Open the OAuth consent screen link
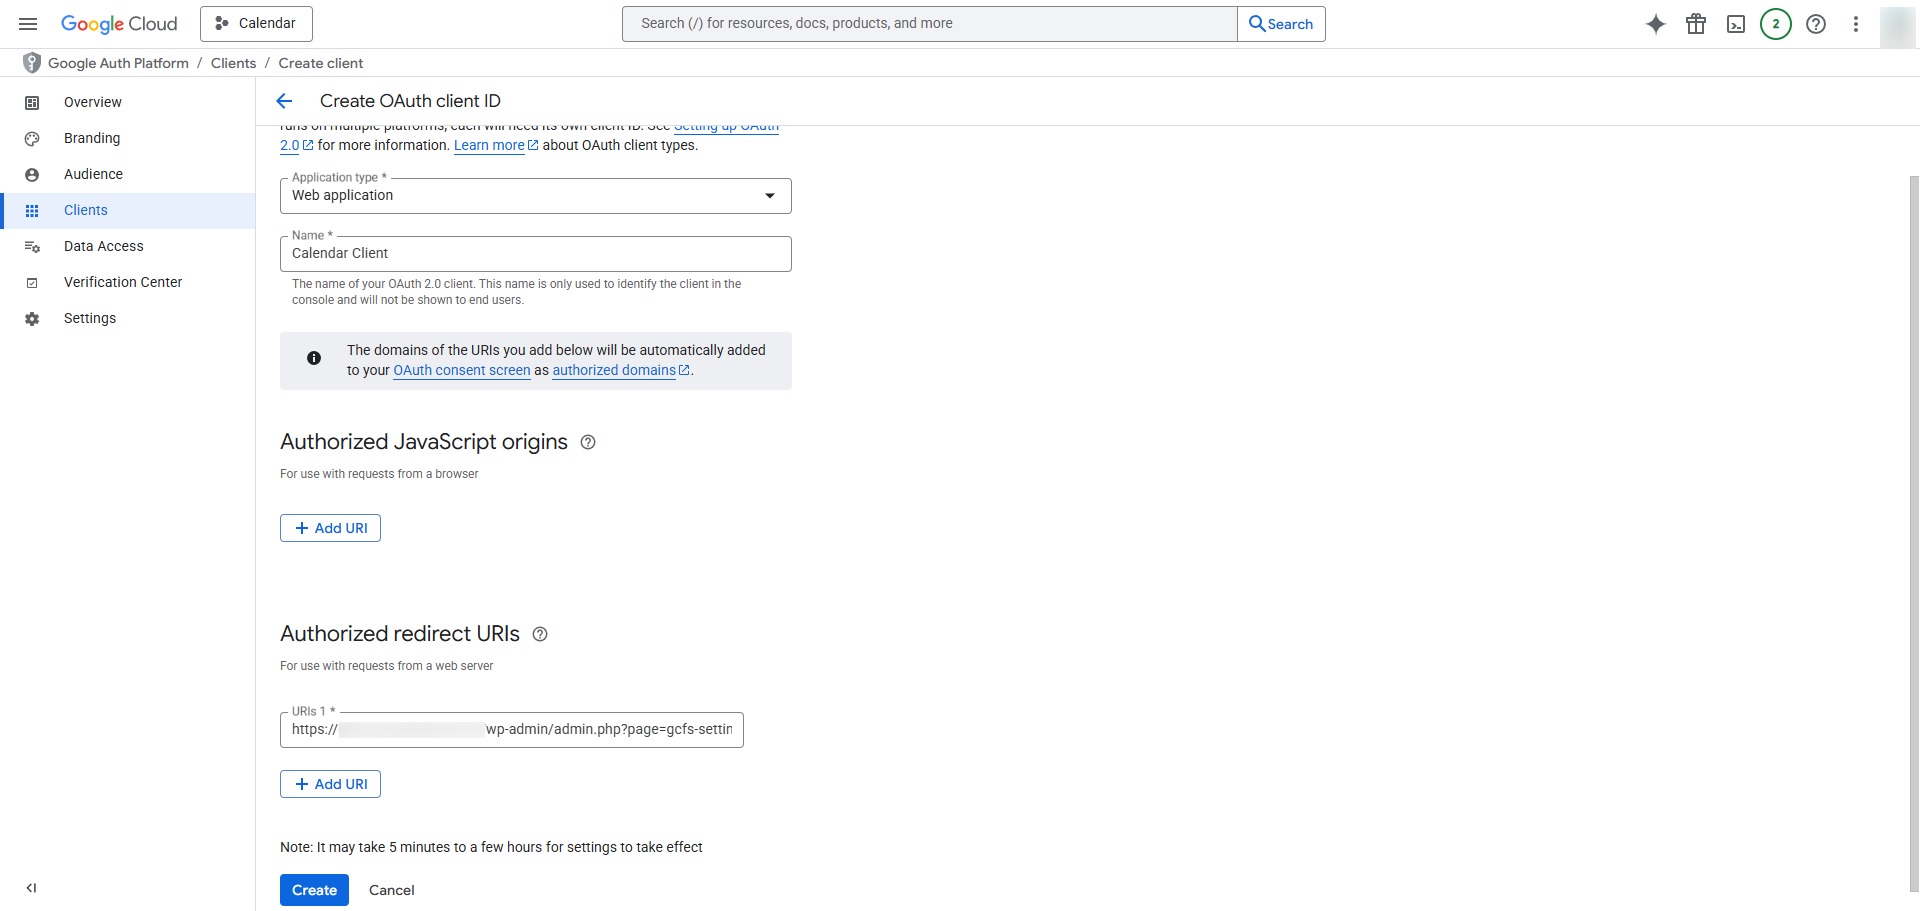This screenshot has height=911, width=1920. click(x=462, y=370)
